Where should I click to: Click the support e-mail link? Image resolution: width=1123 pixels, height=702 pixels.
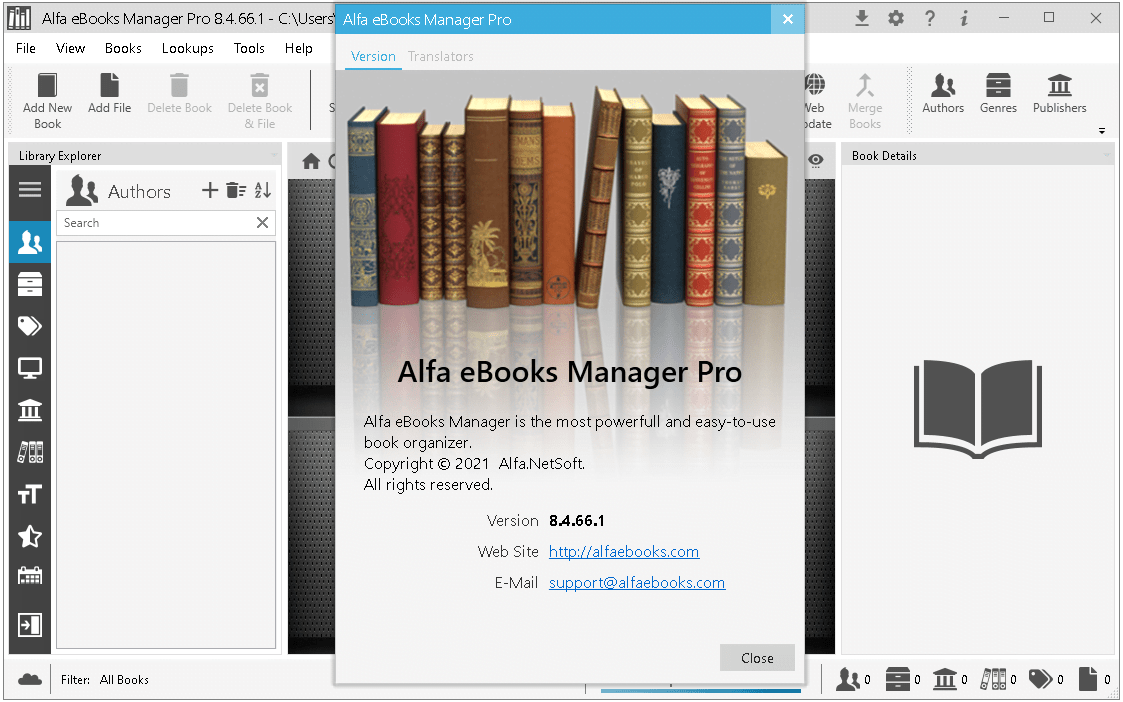tap(637, 582)
